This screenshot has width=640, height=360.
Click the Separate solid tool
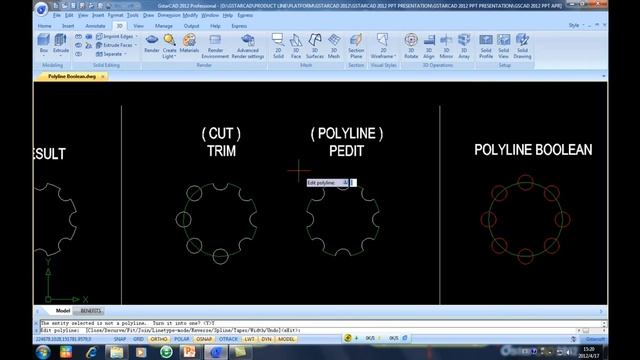109,54
